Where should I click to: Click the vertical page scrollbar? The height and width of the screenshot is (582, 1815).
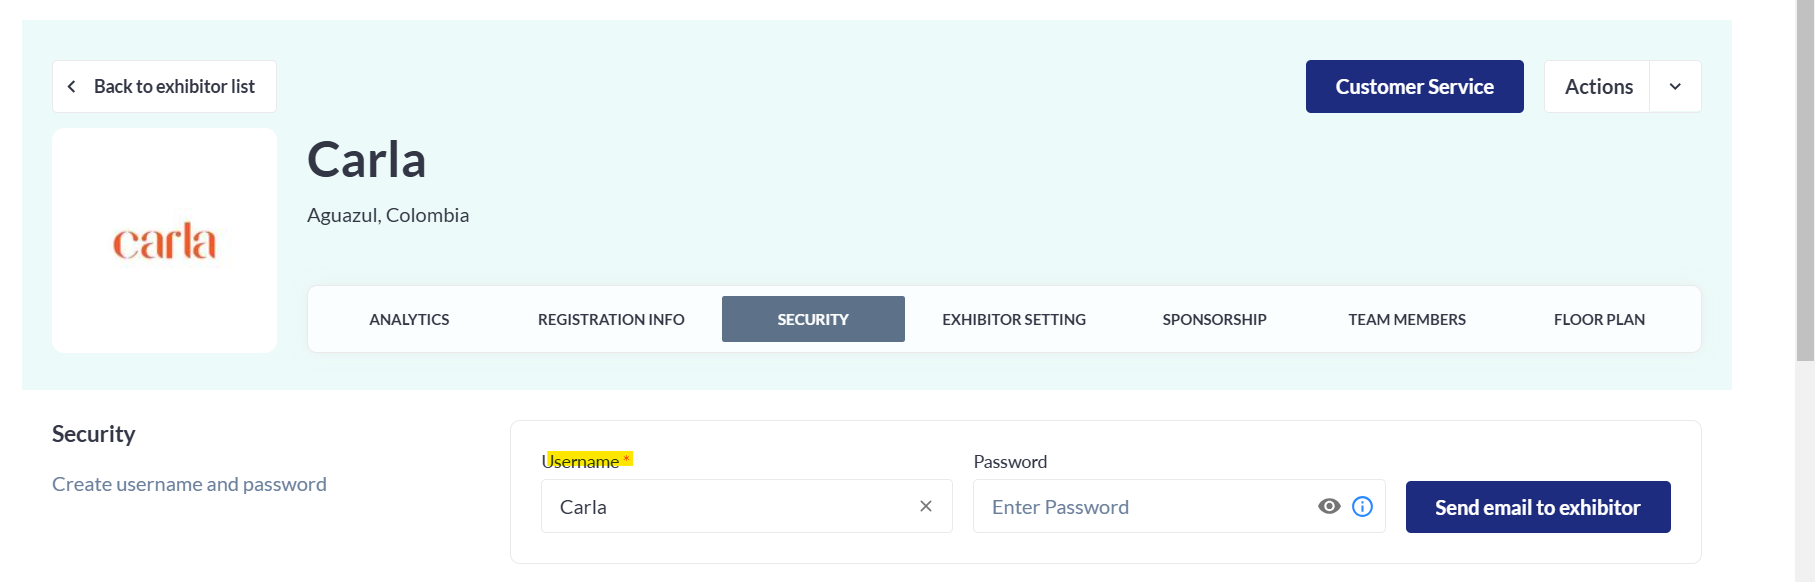1805,181
